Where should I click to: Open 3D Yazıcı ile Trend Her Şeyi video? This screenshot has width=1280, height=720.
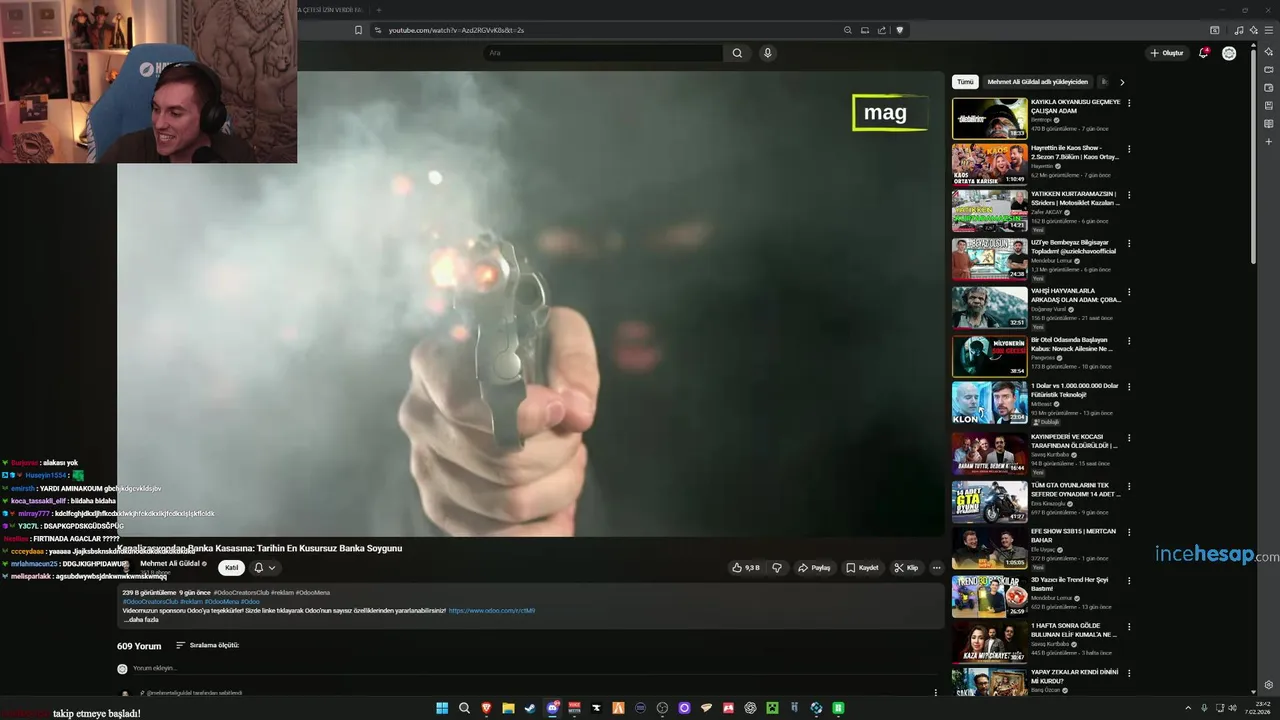click(x=1035, y=596)
